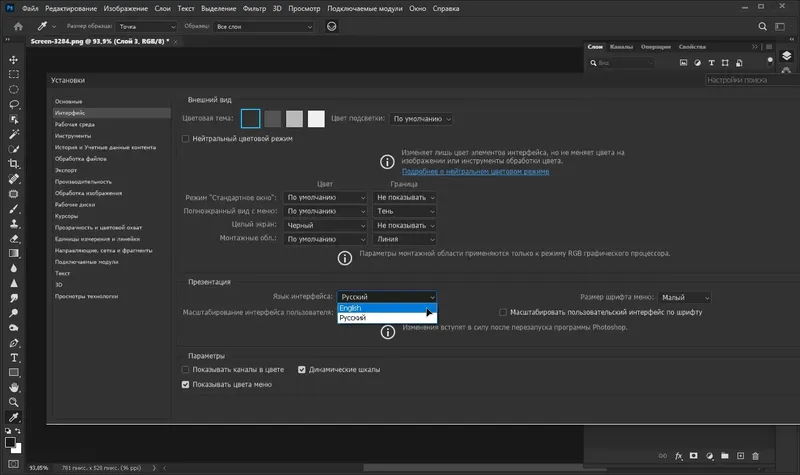Open 'Монтажные обл.' border dropdown 'Линия'
Image resolution: width=800 pixels, height=475 pixels.
[x=405, y=239]
